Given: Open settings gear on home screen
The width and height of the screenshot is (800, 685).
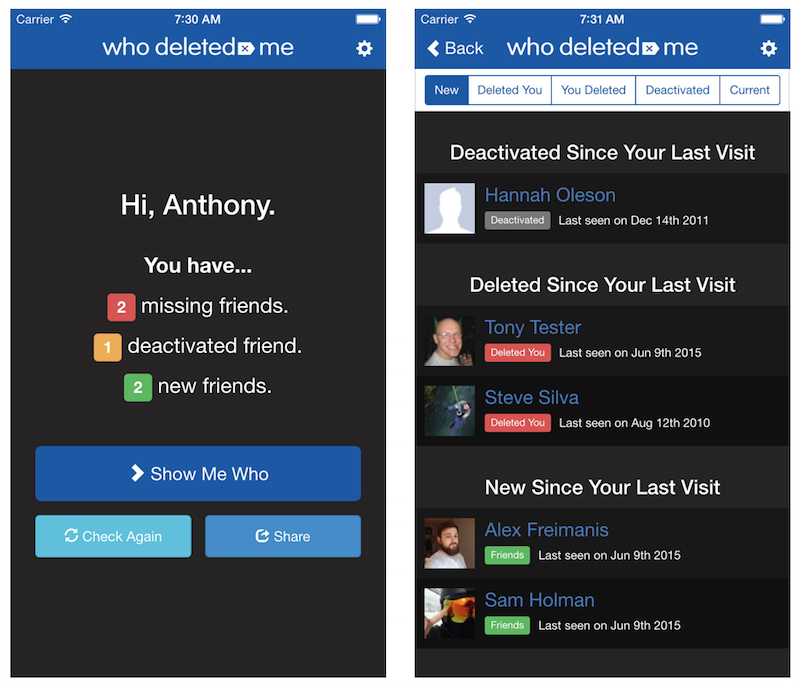Looking at the screenshot, I should pos(364,49).
